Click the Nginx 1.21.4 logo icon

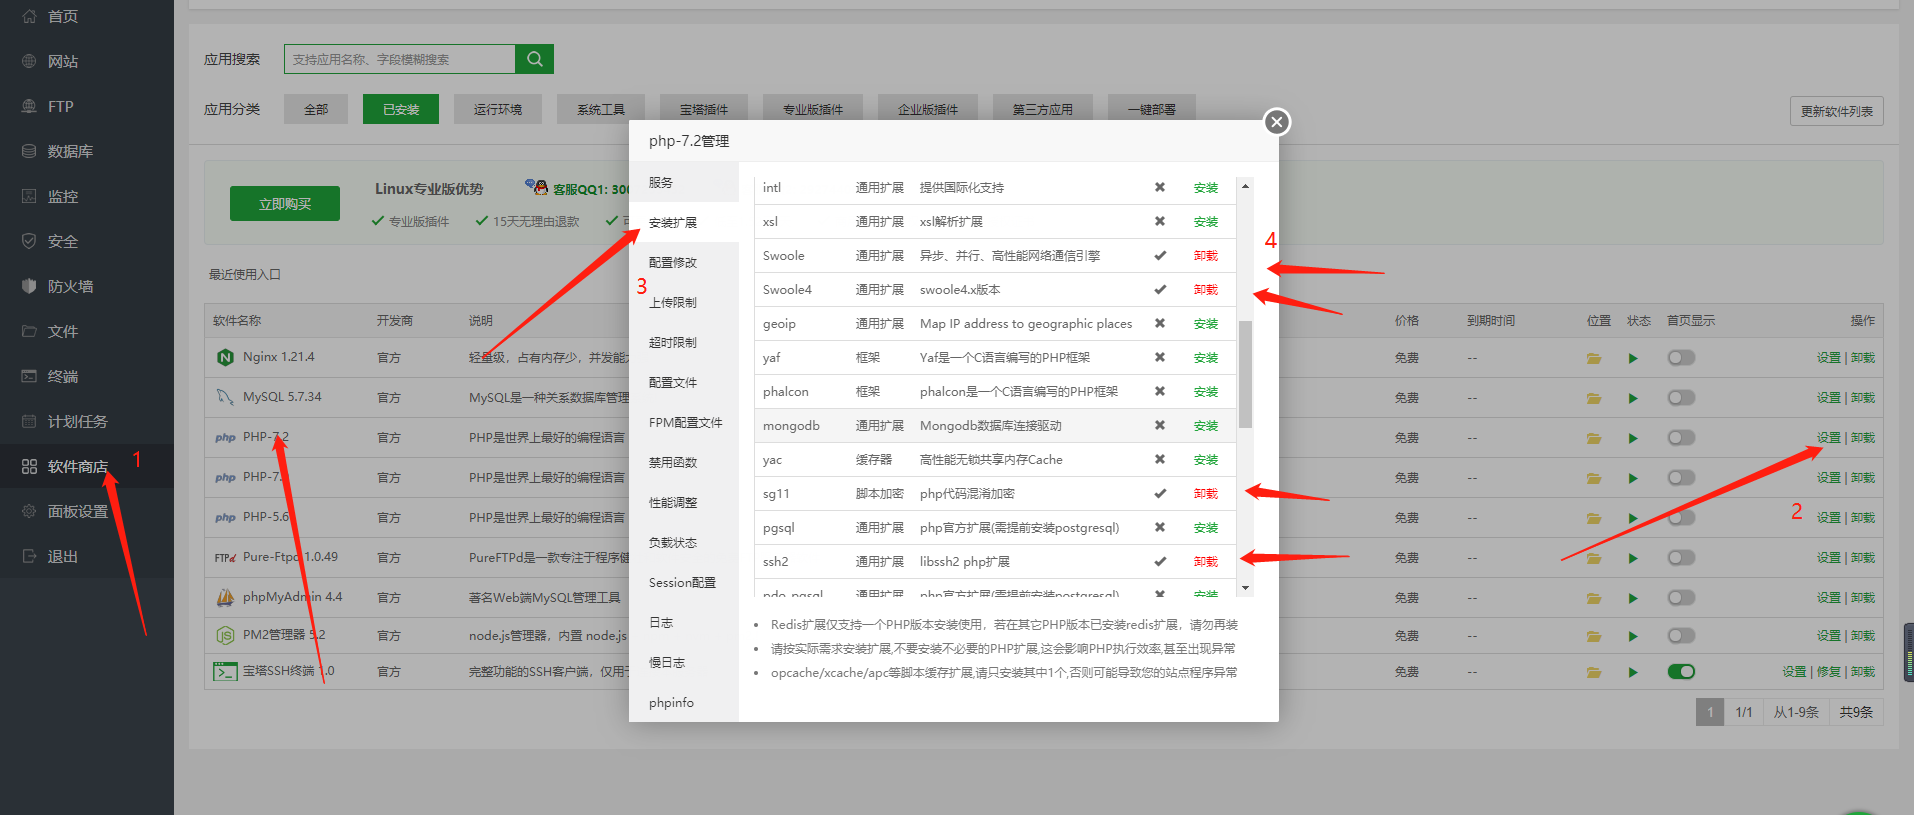pyautogui.click(x=225, y=357)
